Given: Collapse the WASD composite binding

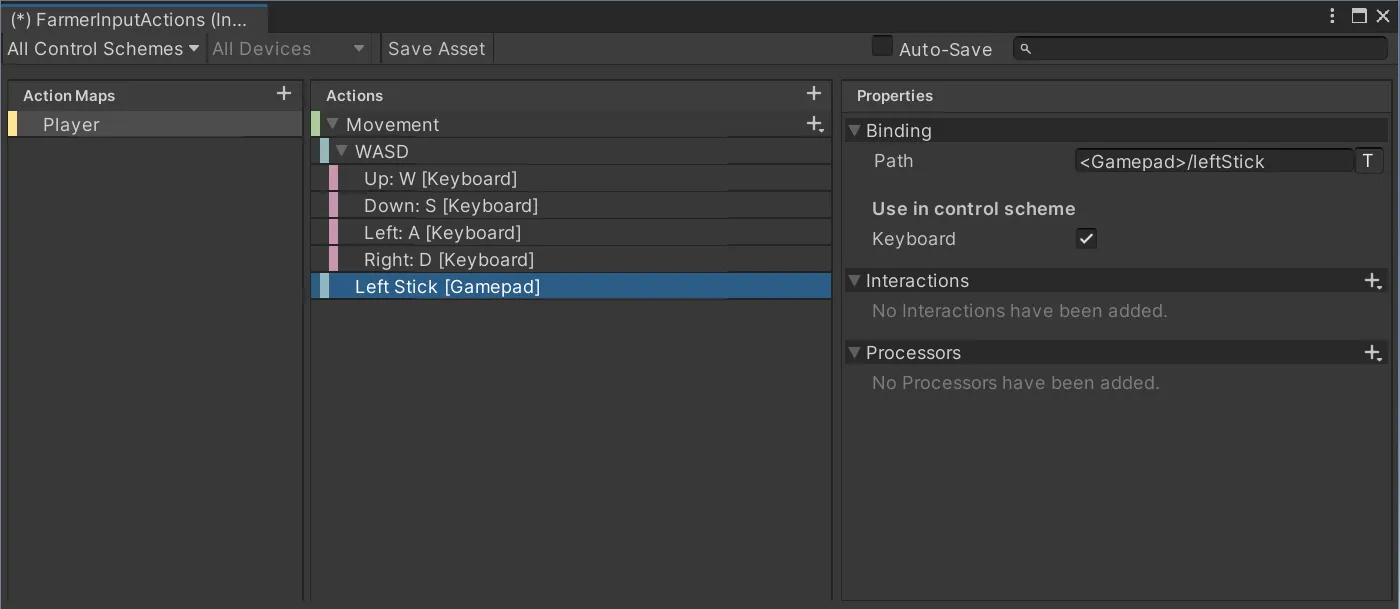Looking at the screenshot, I should 342,152.
